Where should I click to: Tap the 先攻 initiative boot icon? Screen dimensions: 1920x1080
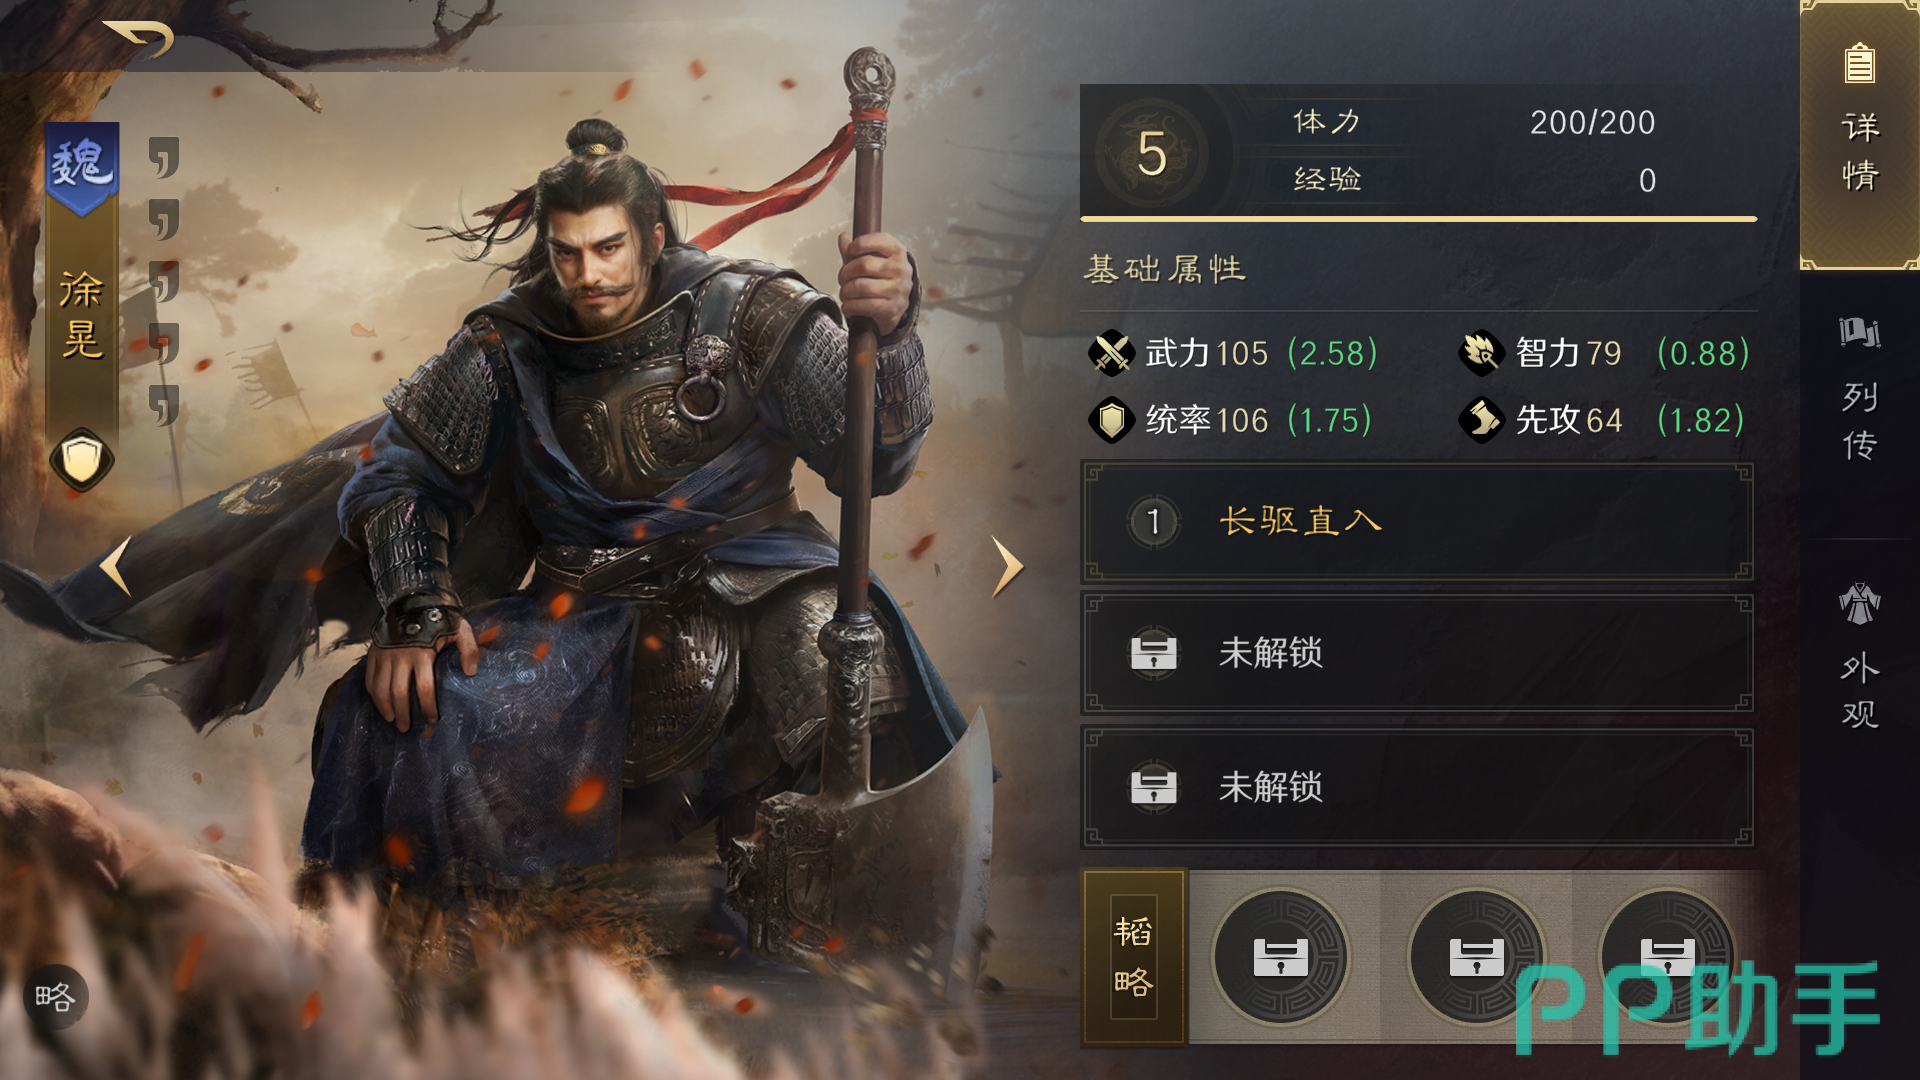click(1481, 420)
